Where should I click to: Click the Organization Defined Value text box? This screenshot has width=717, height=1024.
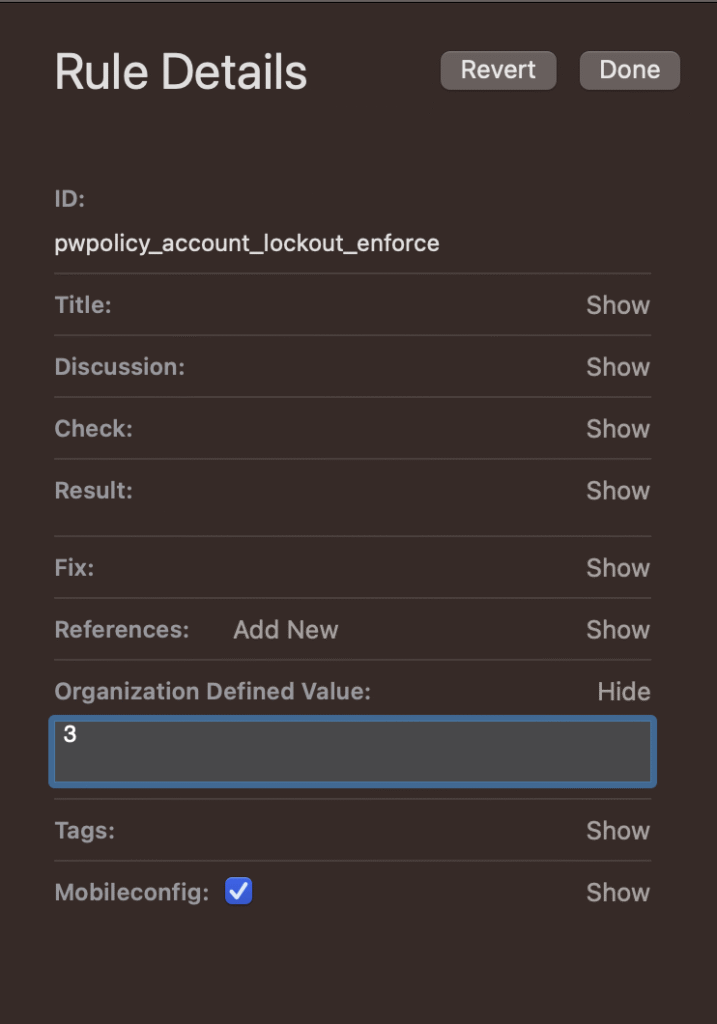point(352,751)
